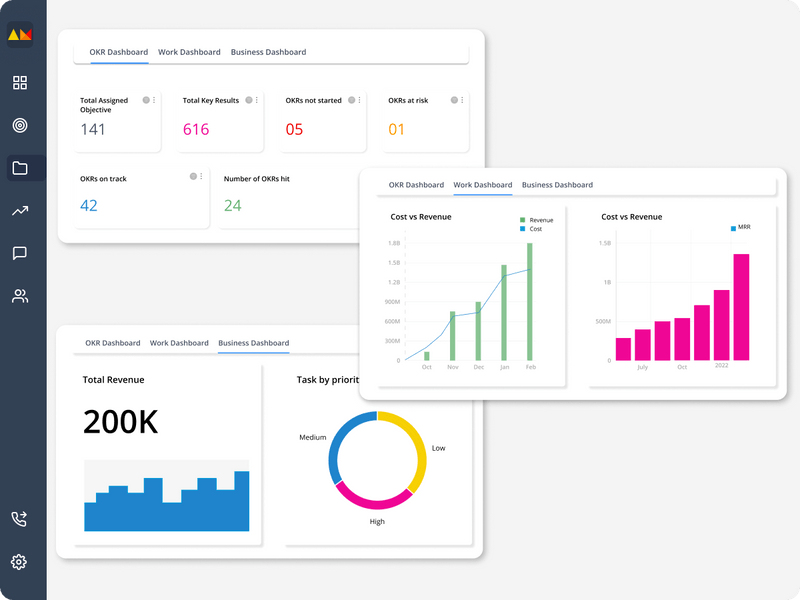Image resolution: width=800 pixels, height=600 pixels.
Task: Open the settings gear in sidebar
Action: (19, 562)
